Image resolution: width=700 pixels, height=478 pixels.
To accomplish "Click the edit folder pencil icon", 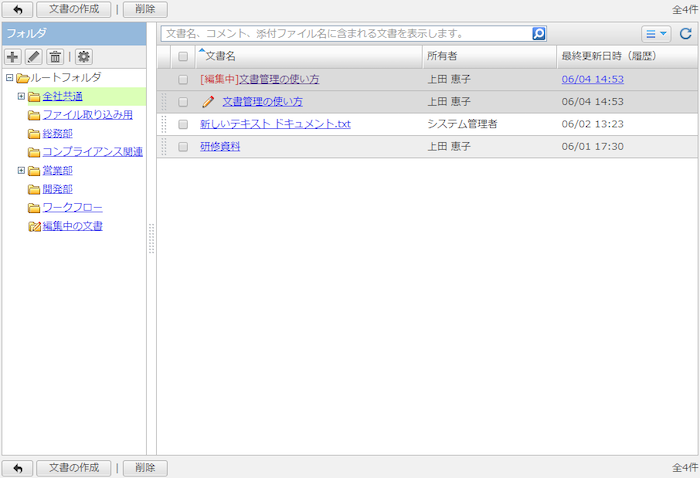I will pyautogui.click(x=33, y=57).
